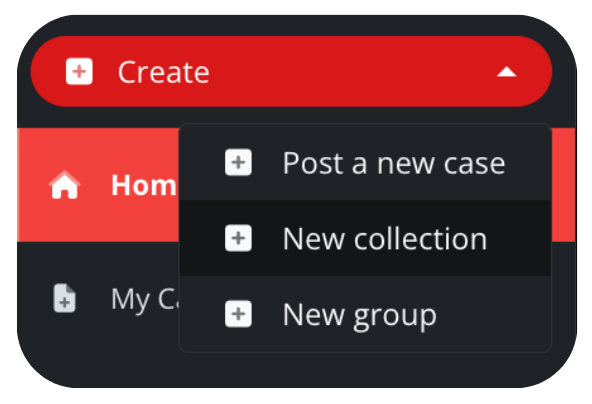Click blank space right of New group text
This screenshot has height=404, width=592.
(x=493, y=313)
